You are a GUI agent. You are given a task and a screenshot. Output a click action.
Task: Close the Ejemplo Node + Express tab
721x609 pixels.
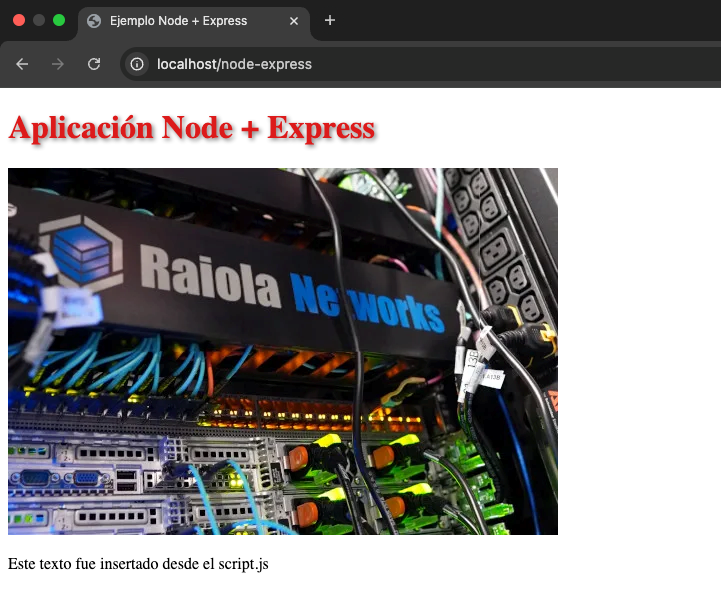coord(294,21)
